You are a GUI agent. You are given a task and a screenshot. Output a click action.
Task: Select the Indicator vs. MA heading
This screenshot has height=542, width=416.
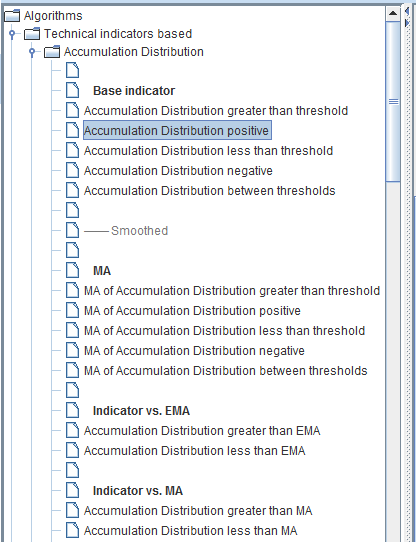[x=138, y=491]
